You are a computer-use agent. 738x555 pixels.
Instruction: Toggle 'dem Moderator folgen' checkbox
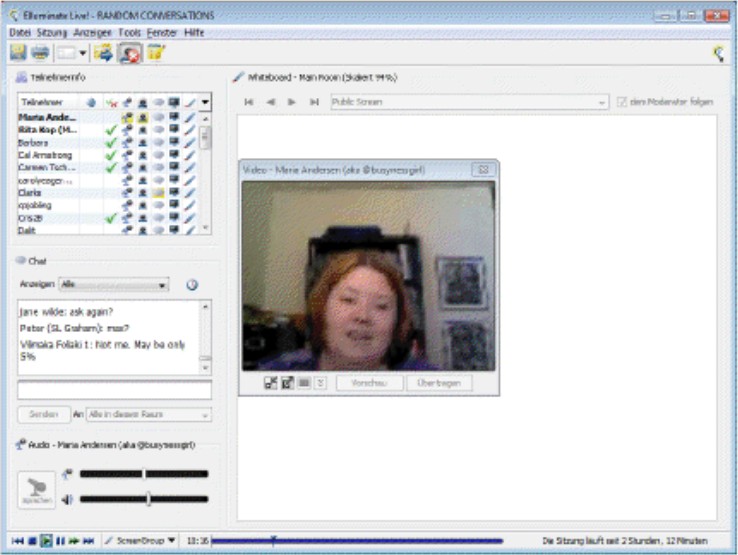pyautogui.click(x=623, y=102)
